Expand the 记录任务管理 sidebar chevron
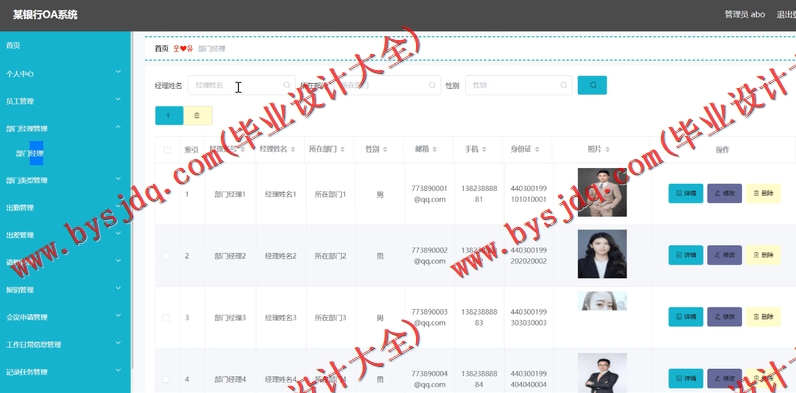Image resolution: width=796 pixels, height=393 pixels. pos(118,370)
